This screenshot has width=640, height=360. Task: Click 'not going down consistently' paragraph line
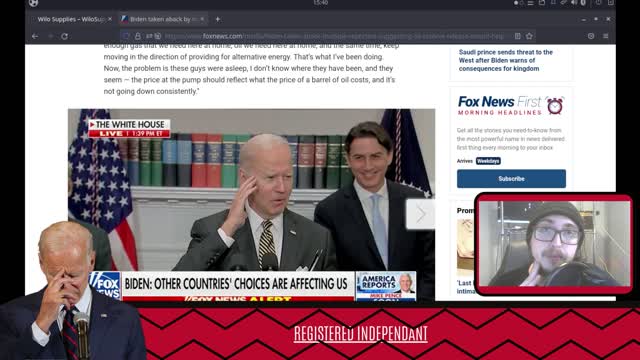151,91
